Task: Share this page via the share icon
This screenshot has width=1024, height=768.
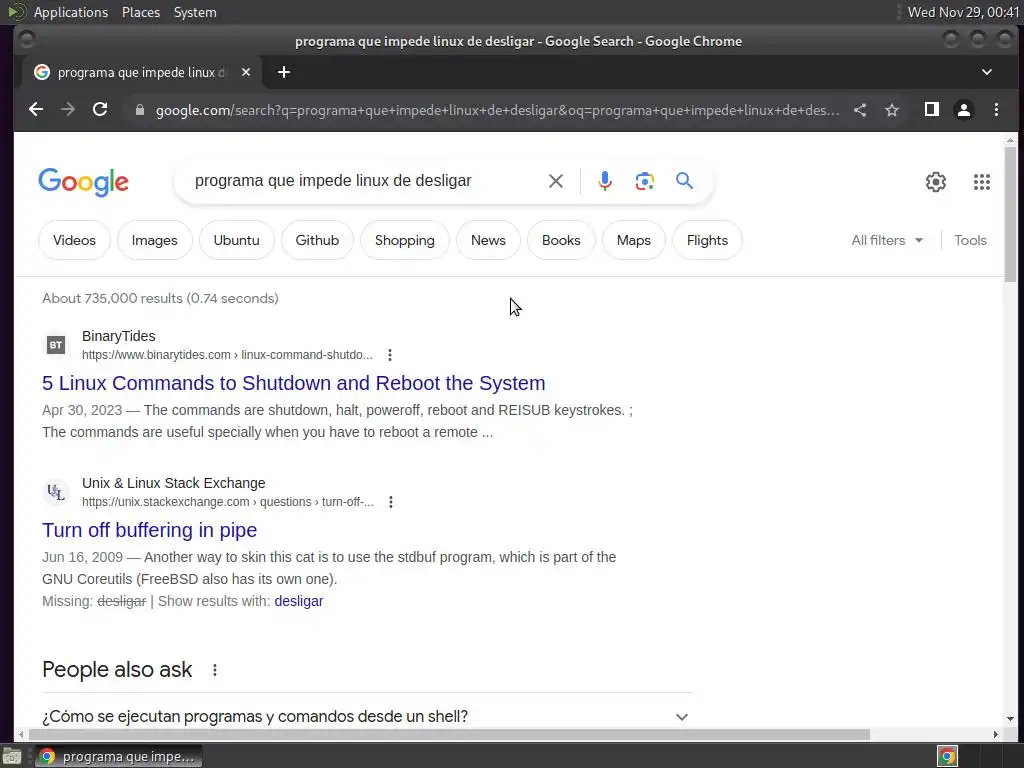Action: 860,110
